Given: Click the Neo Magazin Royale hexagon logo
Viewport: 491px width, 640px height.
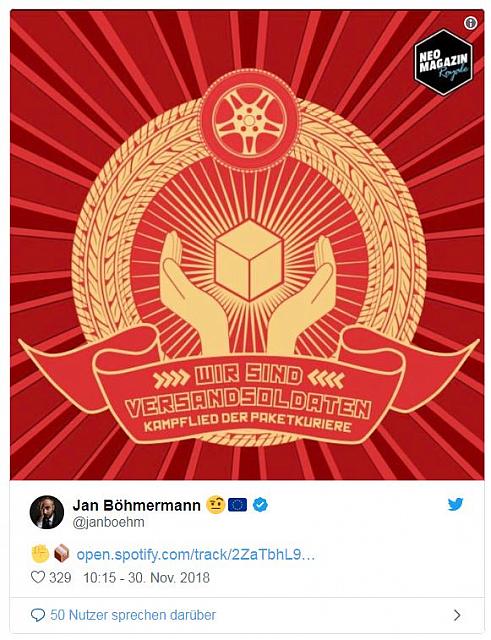Looking at the screenshot, I should [x=443, y=62].
